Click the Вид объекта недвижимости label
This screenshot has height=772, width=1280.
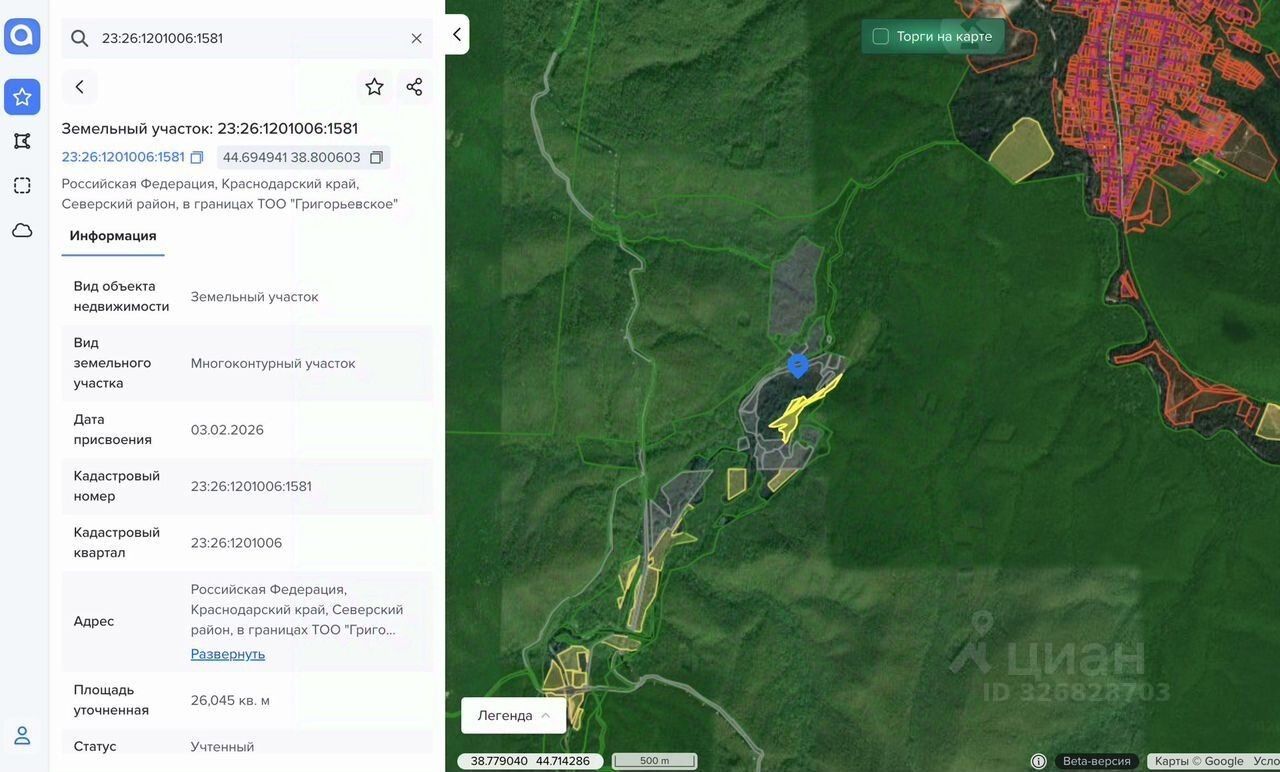point(121,296)
